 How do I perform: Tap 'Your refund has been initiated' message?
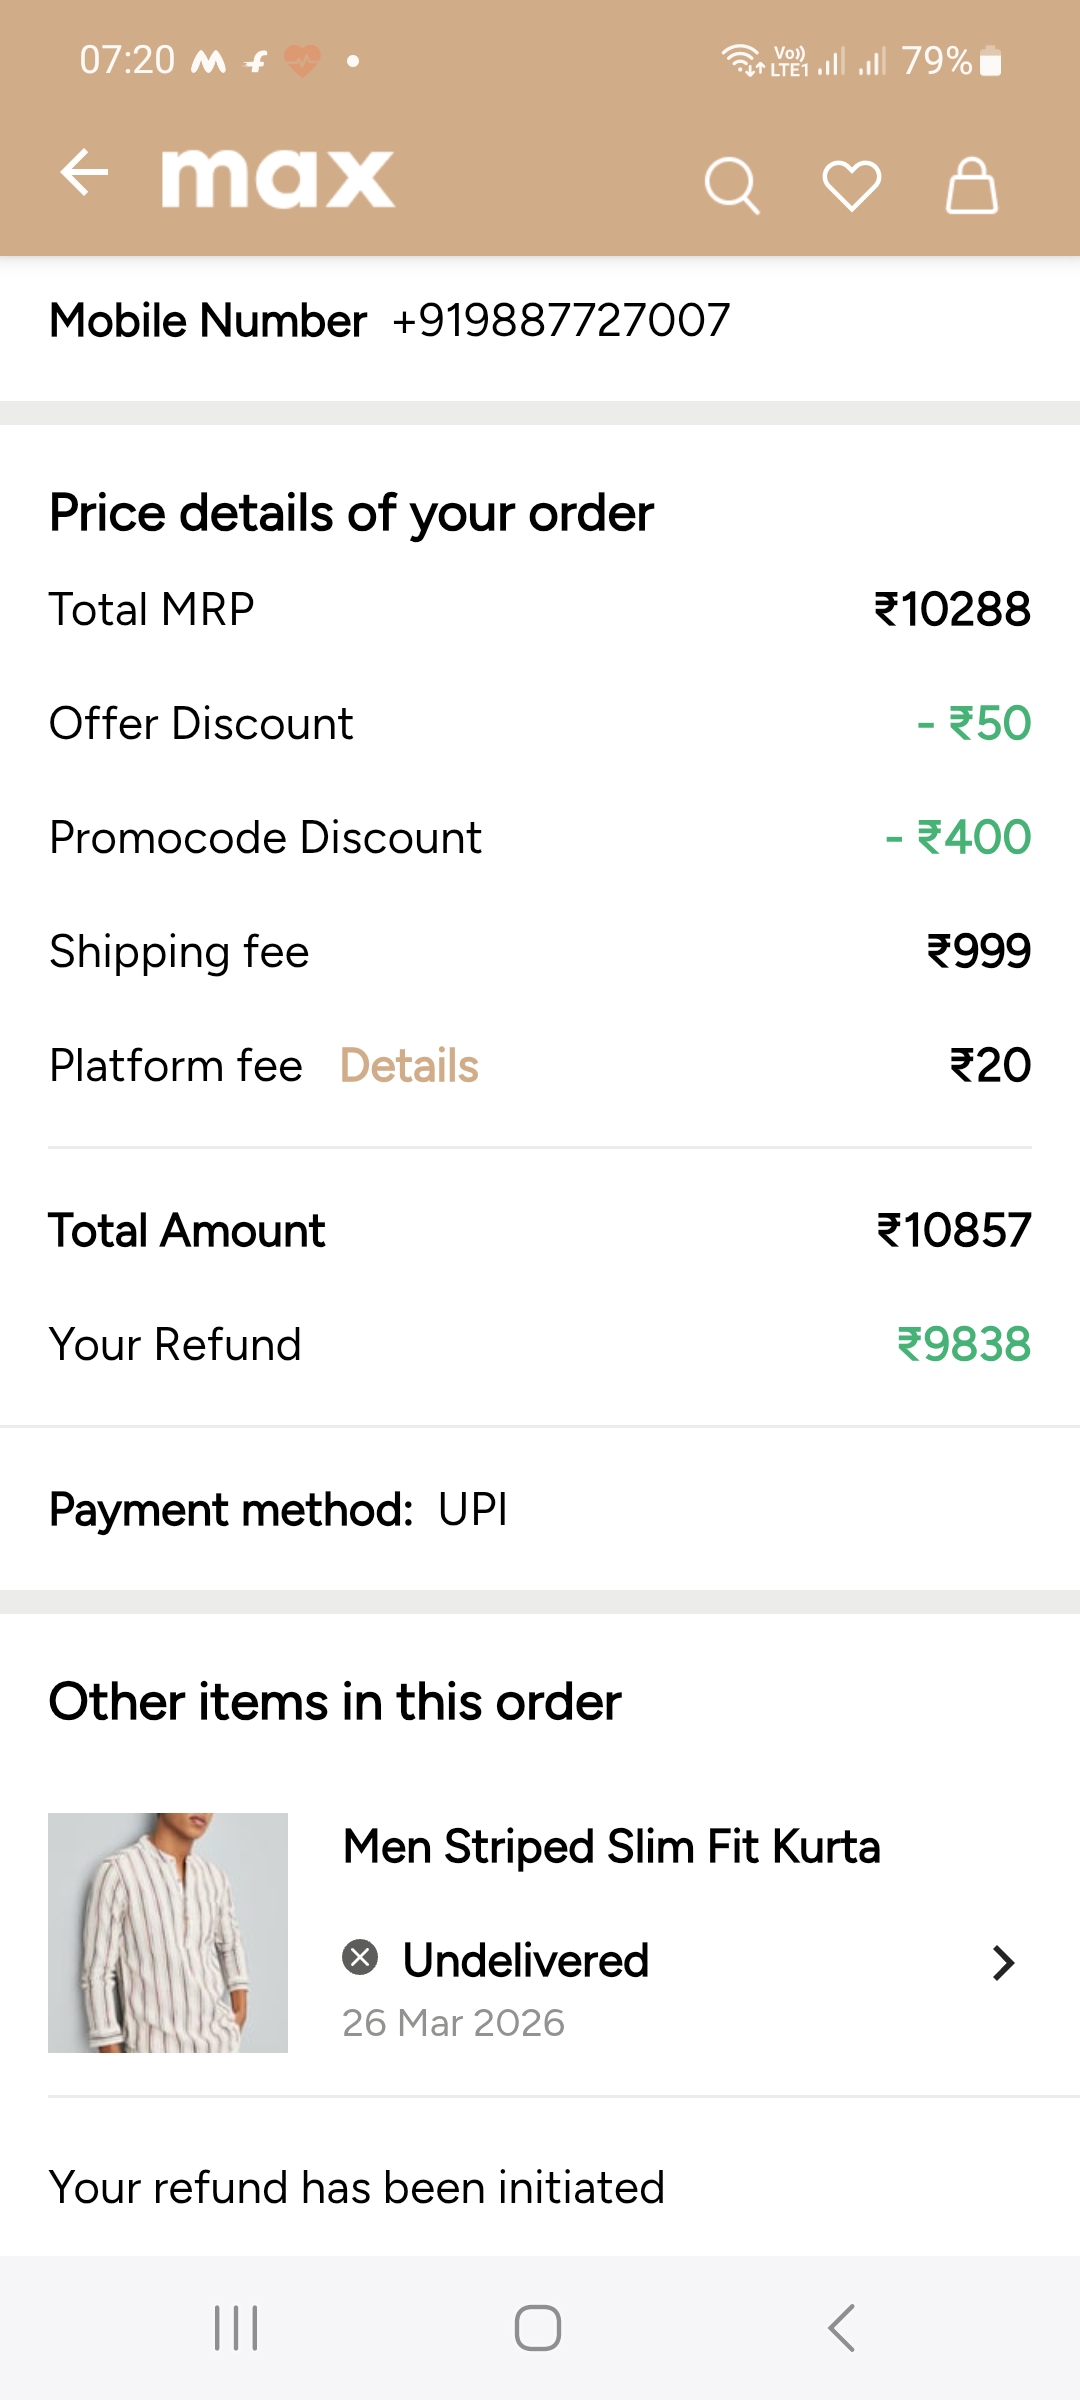pos(357,2187)
